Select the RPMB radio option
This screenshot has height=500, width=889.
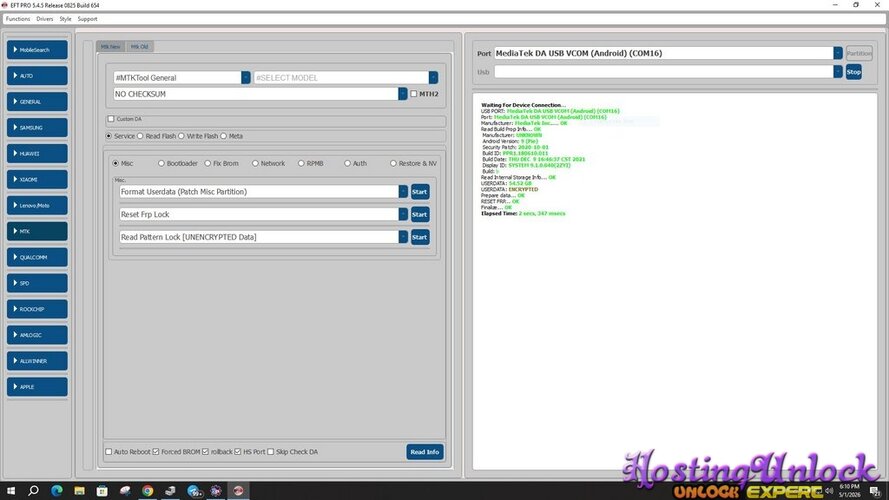(x=302, y=163)
